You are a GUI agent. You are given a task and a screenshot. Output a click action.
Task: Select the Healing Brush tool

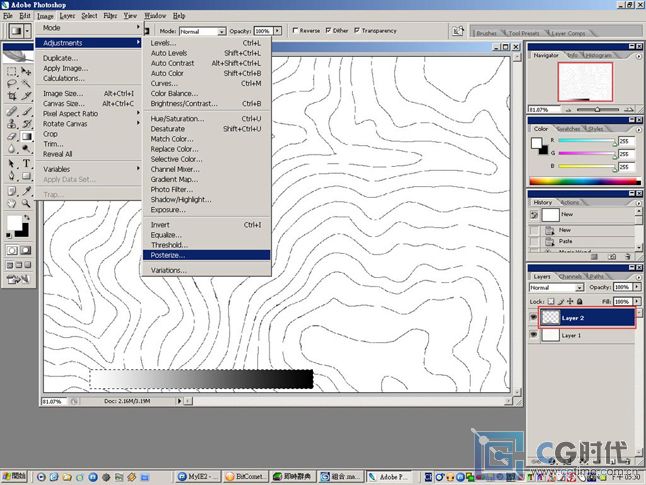point(12,111)
